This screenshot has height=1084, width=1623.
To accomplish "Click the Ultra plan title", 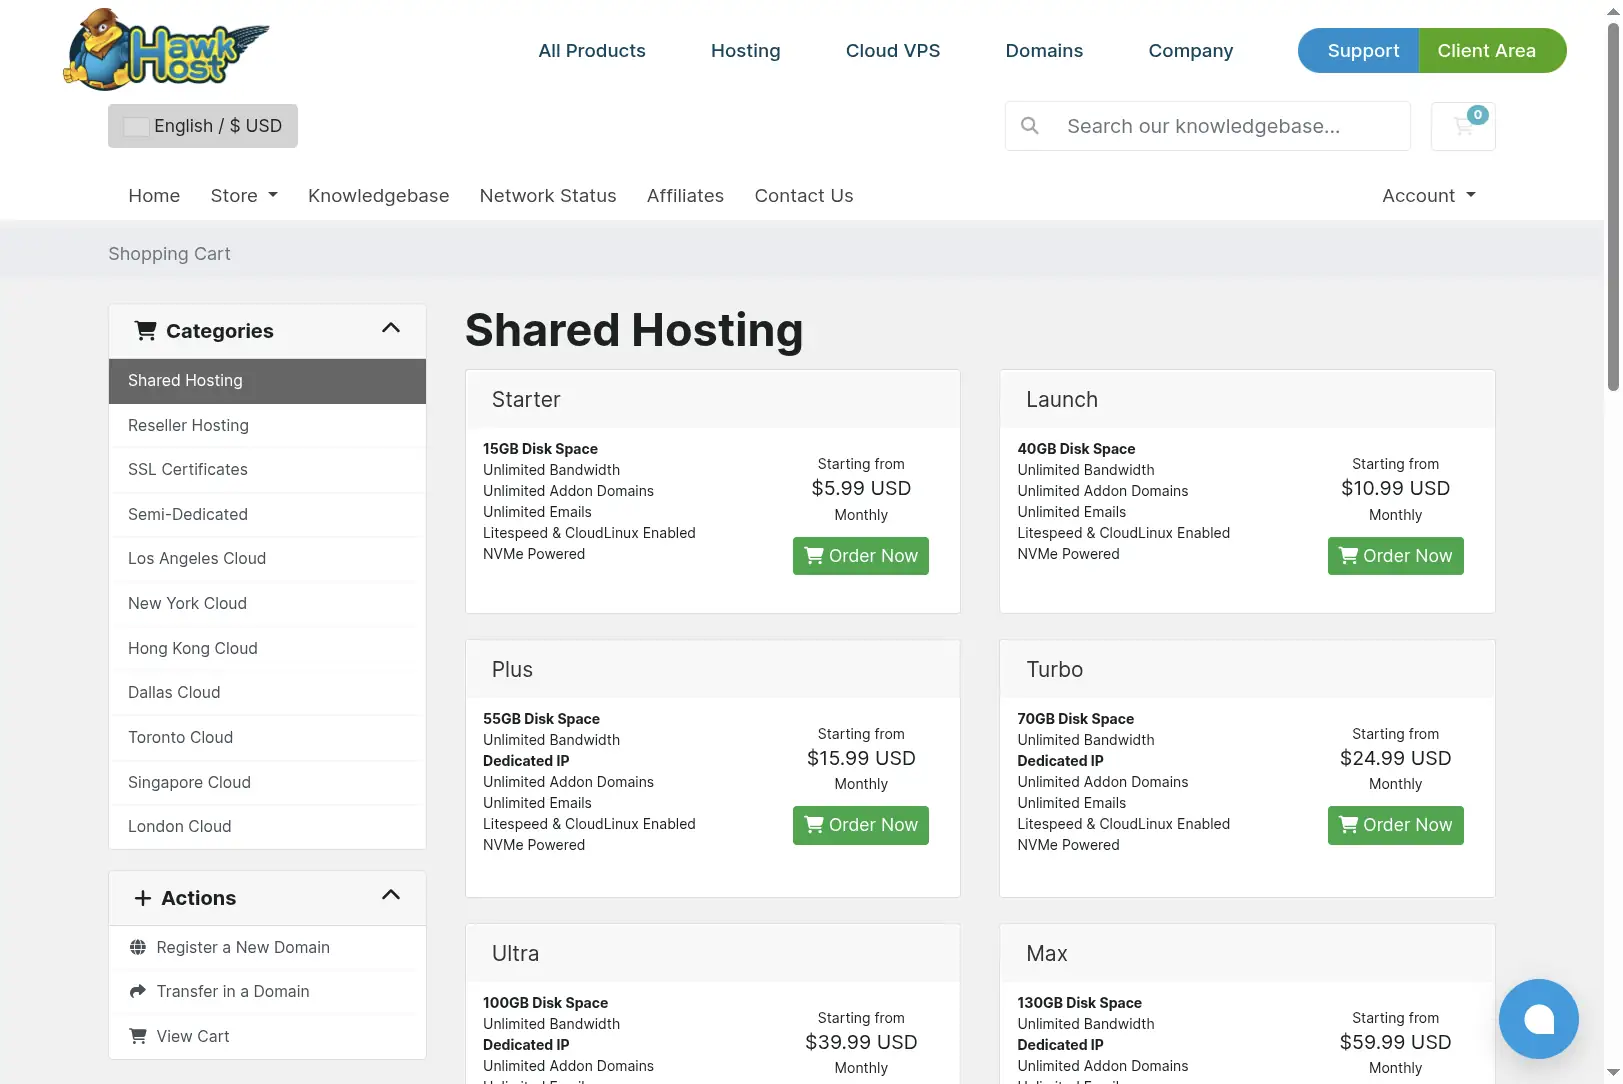I will tap(515, 954).
